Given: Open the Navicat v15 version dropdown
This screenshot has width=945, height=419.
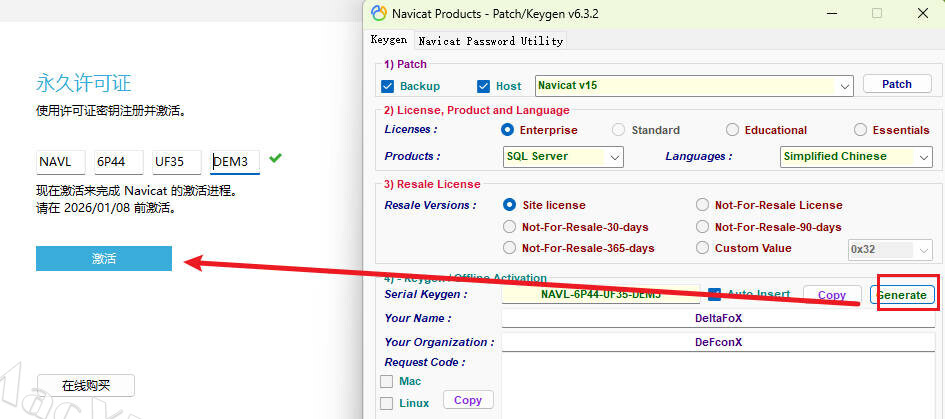Looking at the screenshot, I should [845, 86].
